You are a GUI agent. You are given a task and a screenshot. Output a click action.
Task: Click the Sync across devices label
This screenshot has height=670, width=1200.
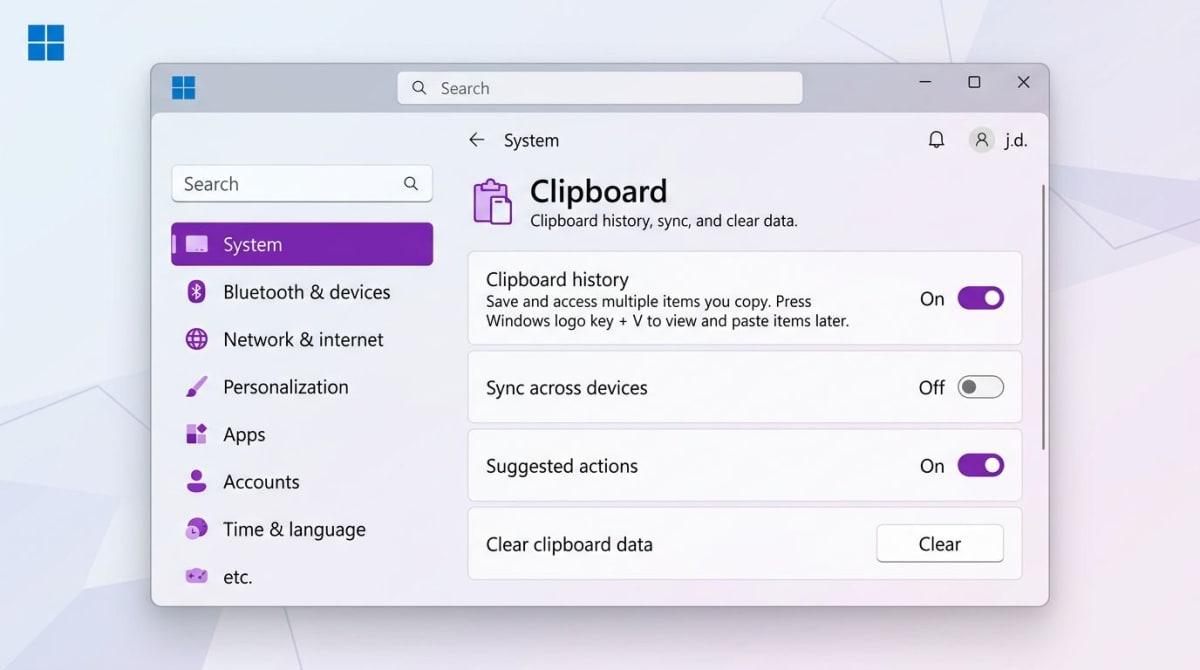click(567, 388)
